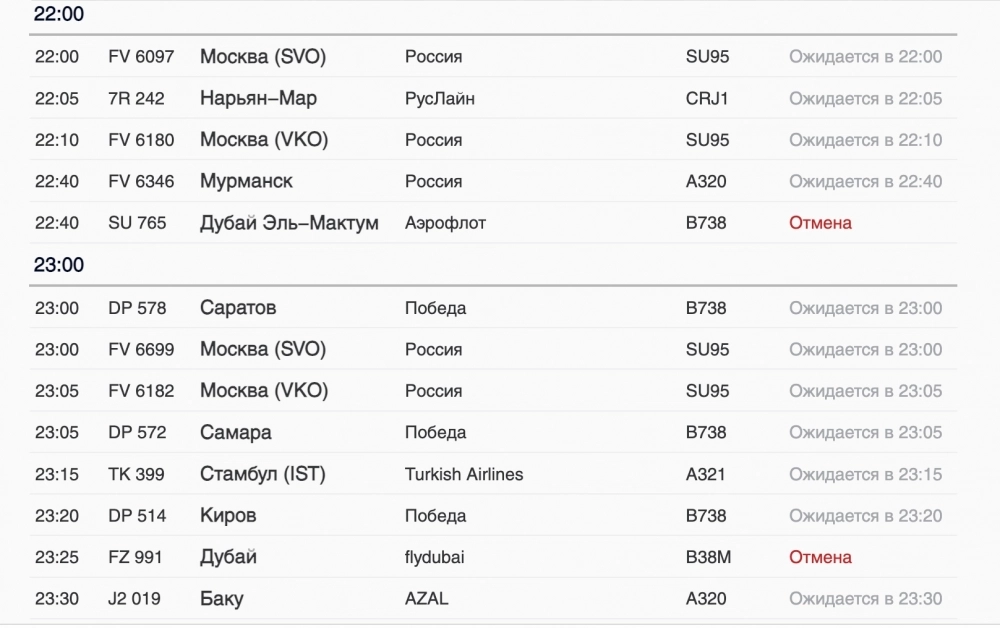This screenshot has height=628, width=1000.
Task: Click CRJ1 aircraft type for РусЛайн flight
Action: 708,99
